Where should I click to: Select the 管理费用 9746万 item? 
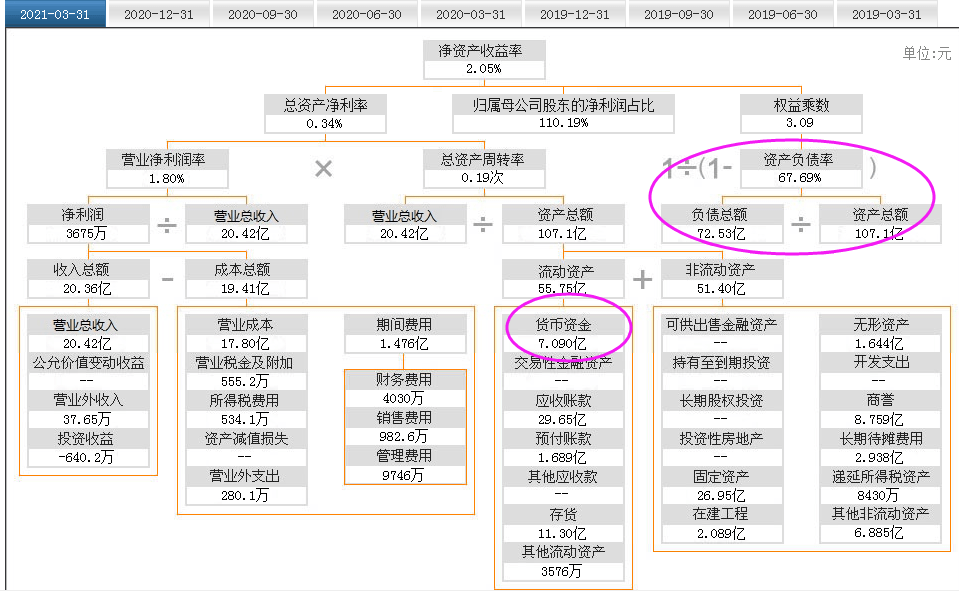pos(405,465)
